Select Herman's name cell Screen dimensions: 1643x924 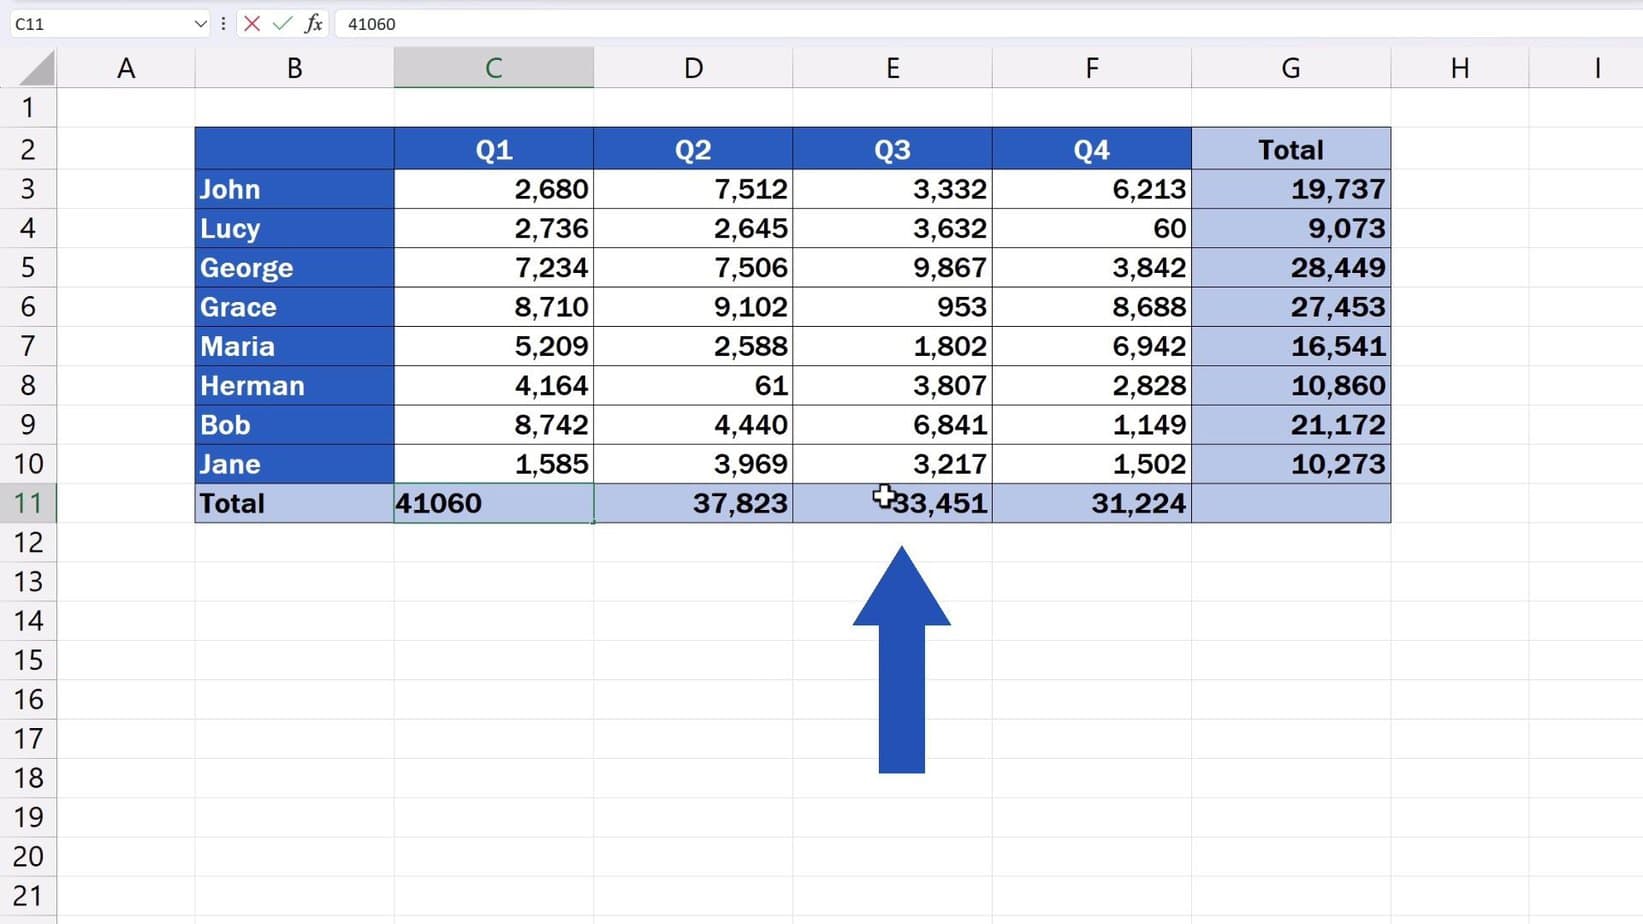(293, 385)
